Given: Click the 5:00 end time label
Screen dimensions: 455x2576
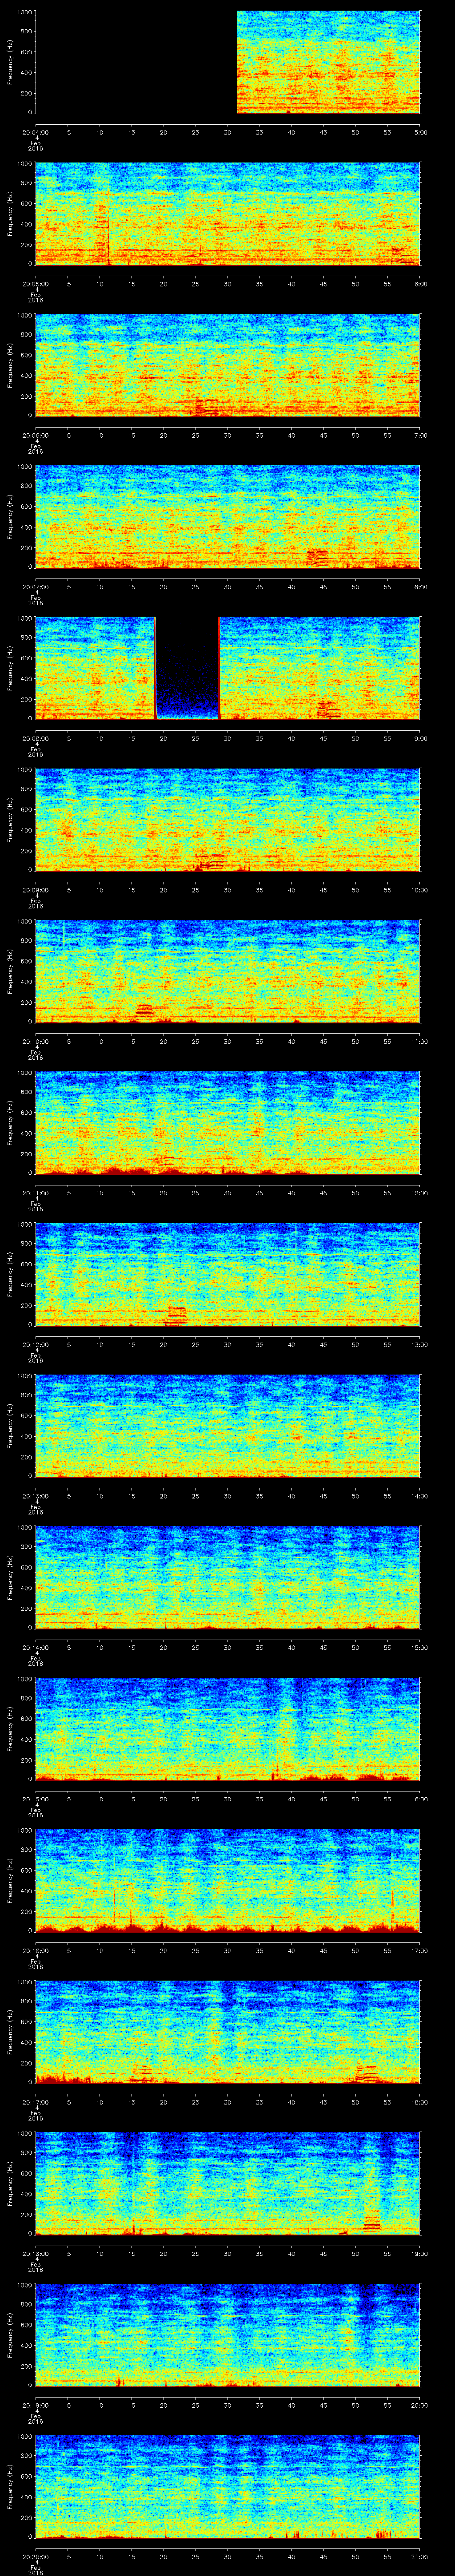Looking at the screenshot, I should 421,132.
